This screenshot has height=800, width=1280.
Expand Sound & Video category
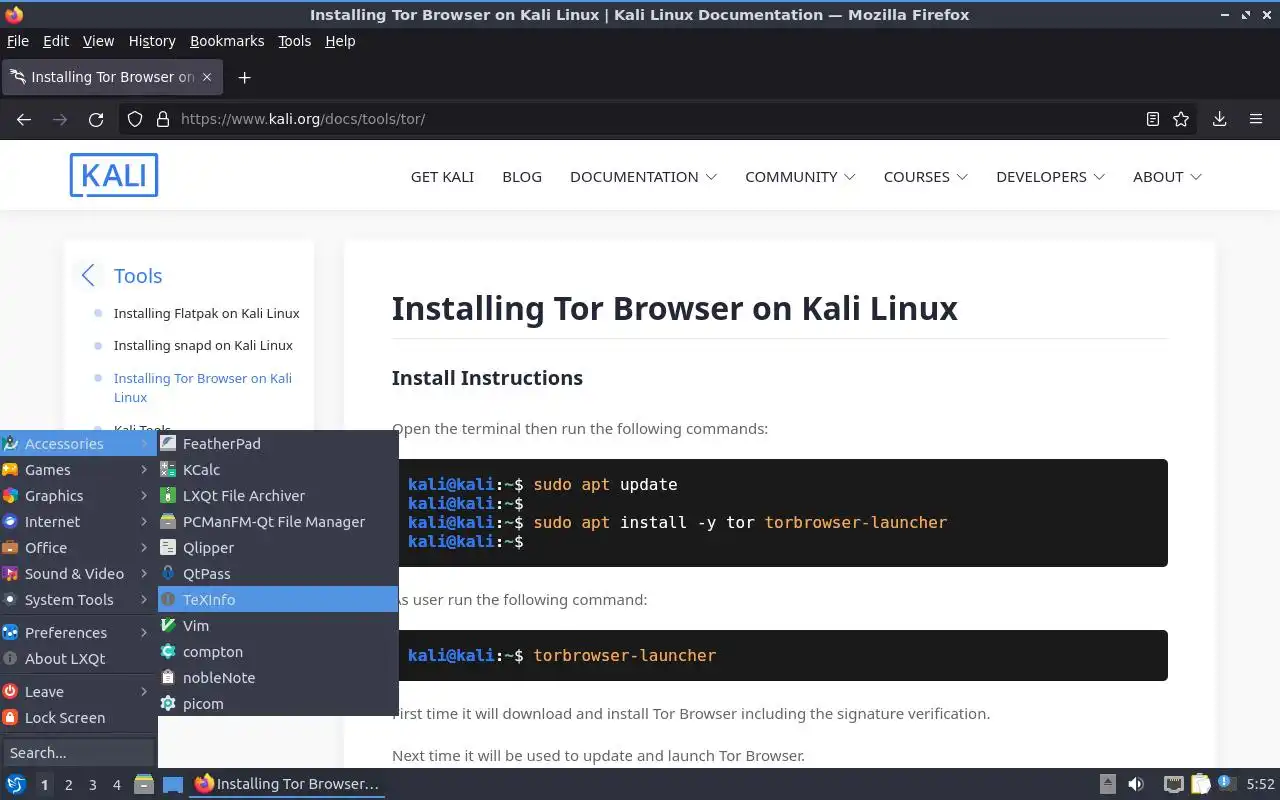(78, 574)
